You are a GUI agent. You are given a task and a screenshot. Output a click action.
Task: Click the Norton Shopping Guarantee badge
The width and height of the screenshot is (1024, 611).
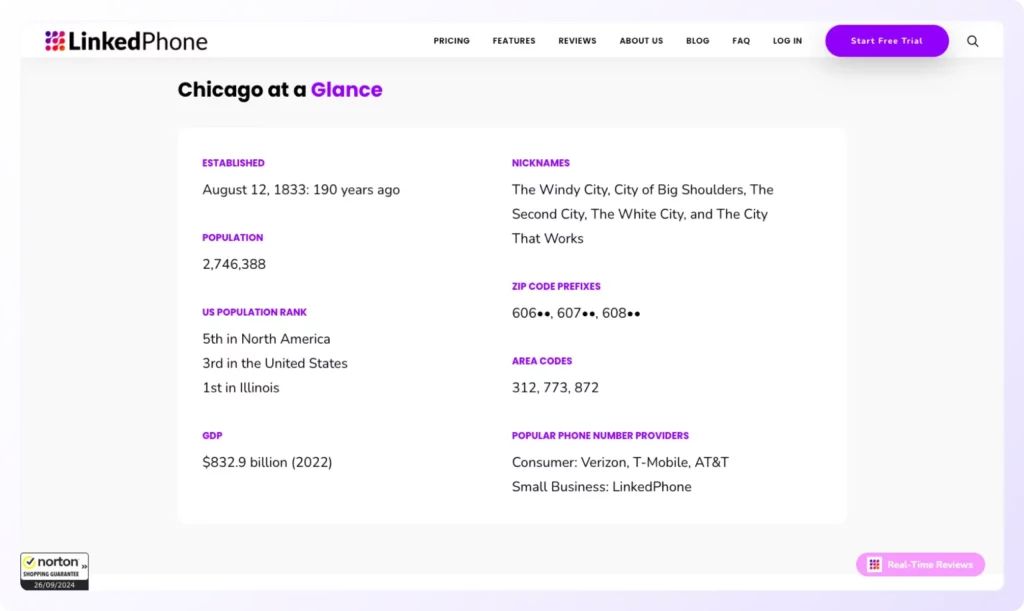point(54,571)
